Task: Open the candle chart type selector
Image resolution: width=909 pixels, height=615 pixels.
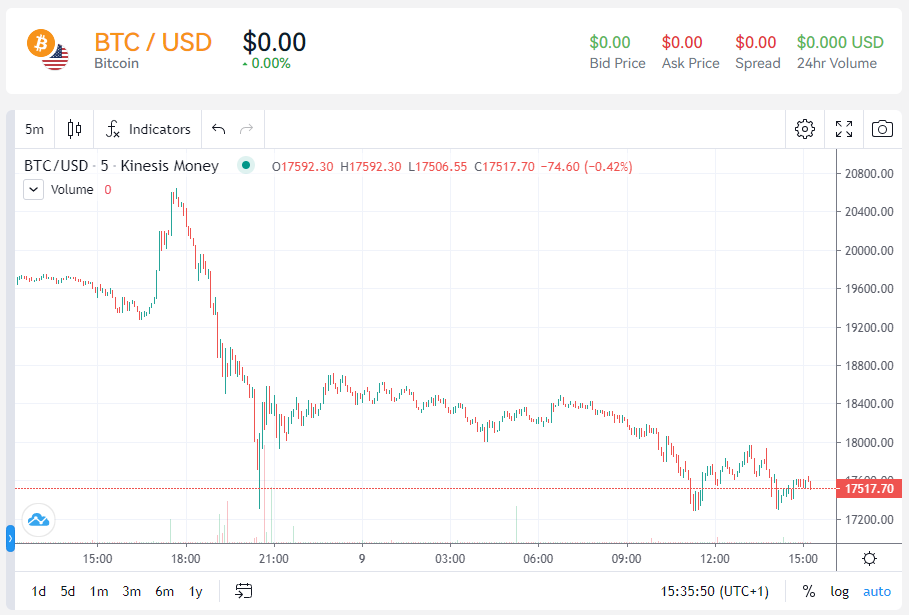Action: tap(72, 129)
